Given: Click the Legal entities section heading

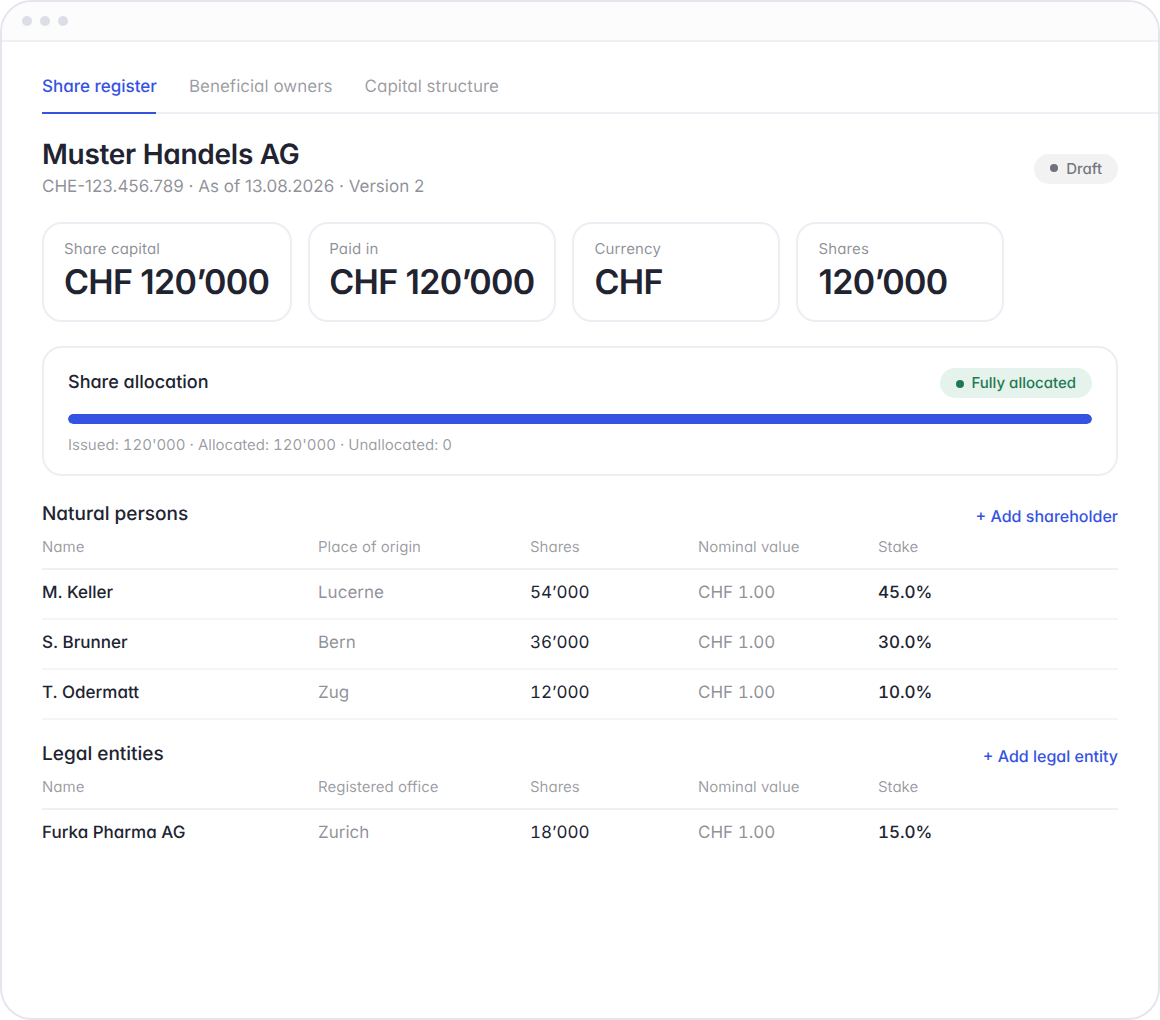Looking at the screenshot, I should 103,754.
